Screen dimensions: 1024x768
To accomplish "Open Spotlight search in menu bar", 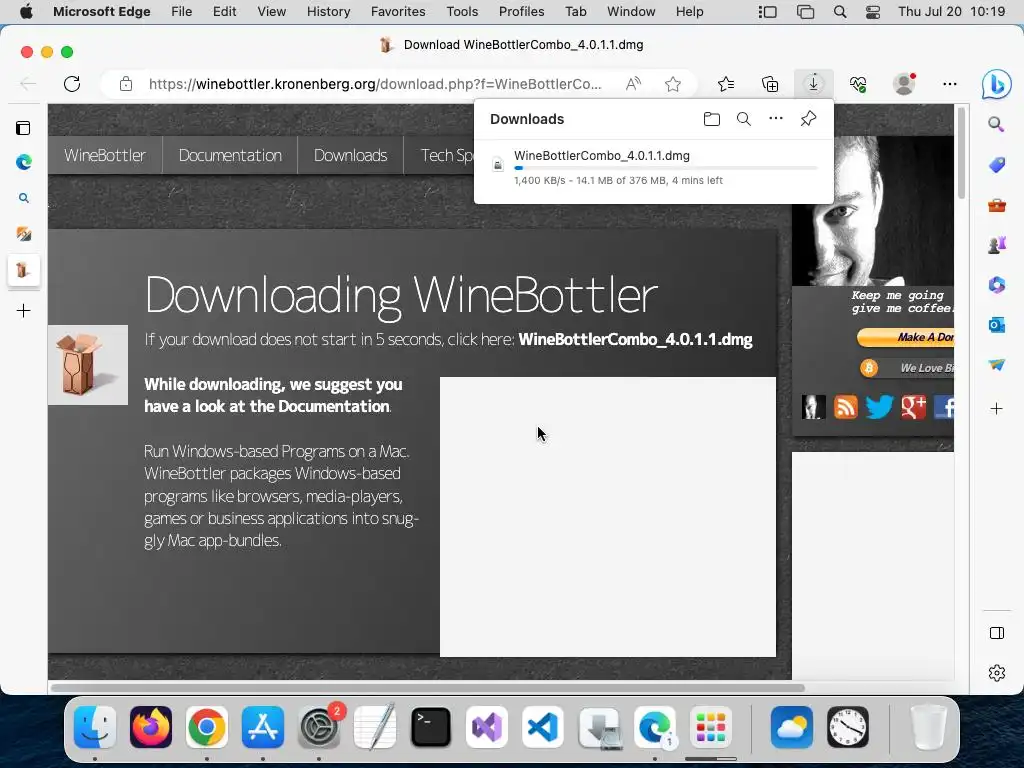I will 840,12.
